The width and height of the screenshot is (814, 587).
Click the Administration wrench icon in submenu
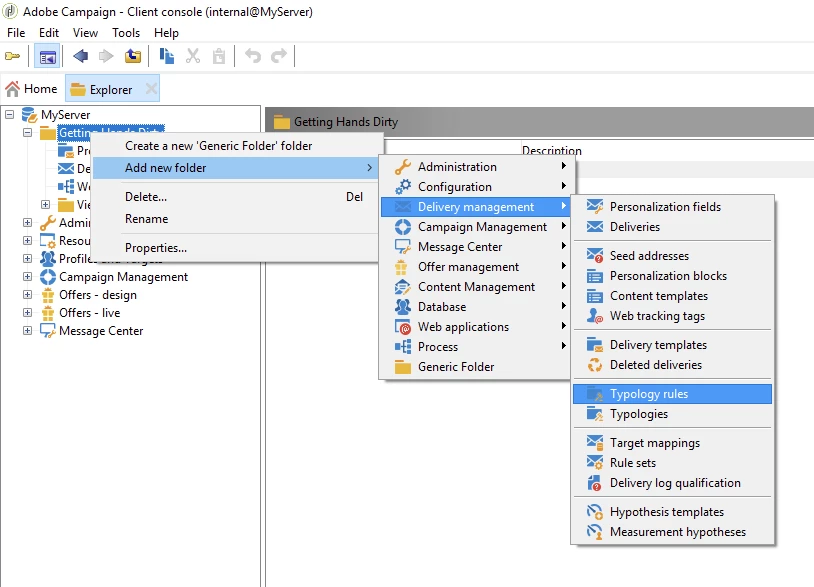[x=403, y=167]
